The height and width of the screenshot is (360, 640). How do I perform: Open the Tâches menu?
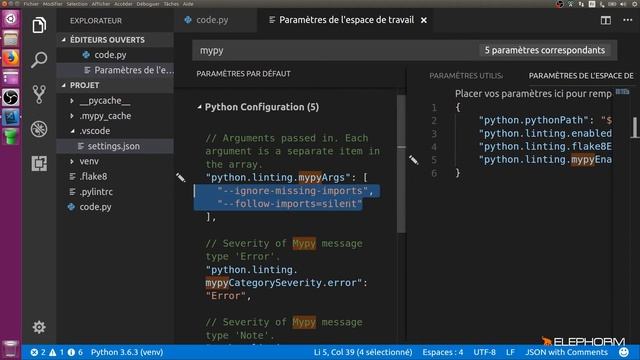[171, 4]
